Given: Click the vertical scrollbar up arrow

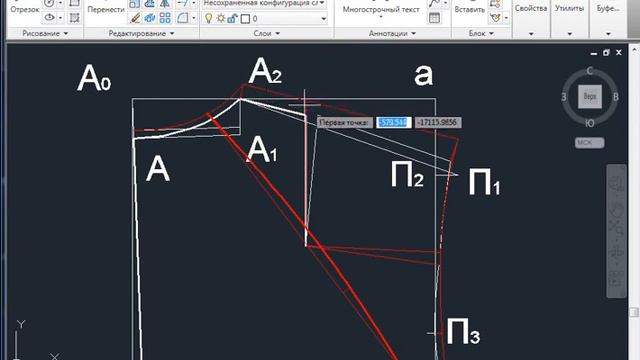Looking at the screenshot, I should (635, 49).
